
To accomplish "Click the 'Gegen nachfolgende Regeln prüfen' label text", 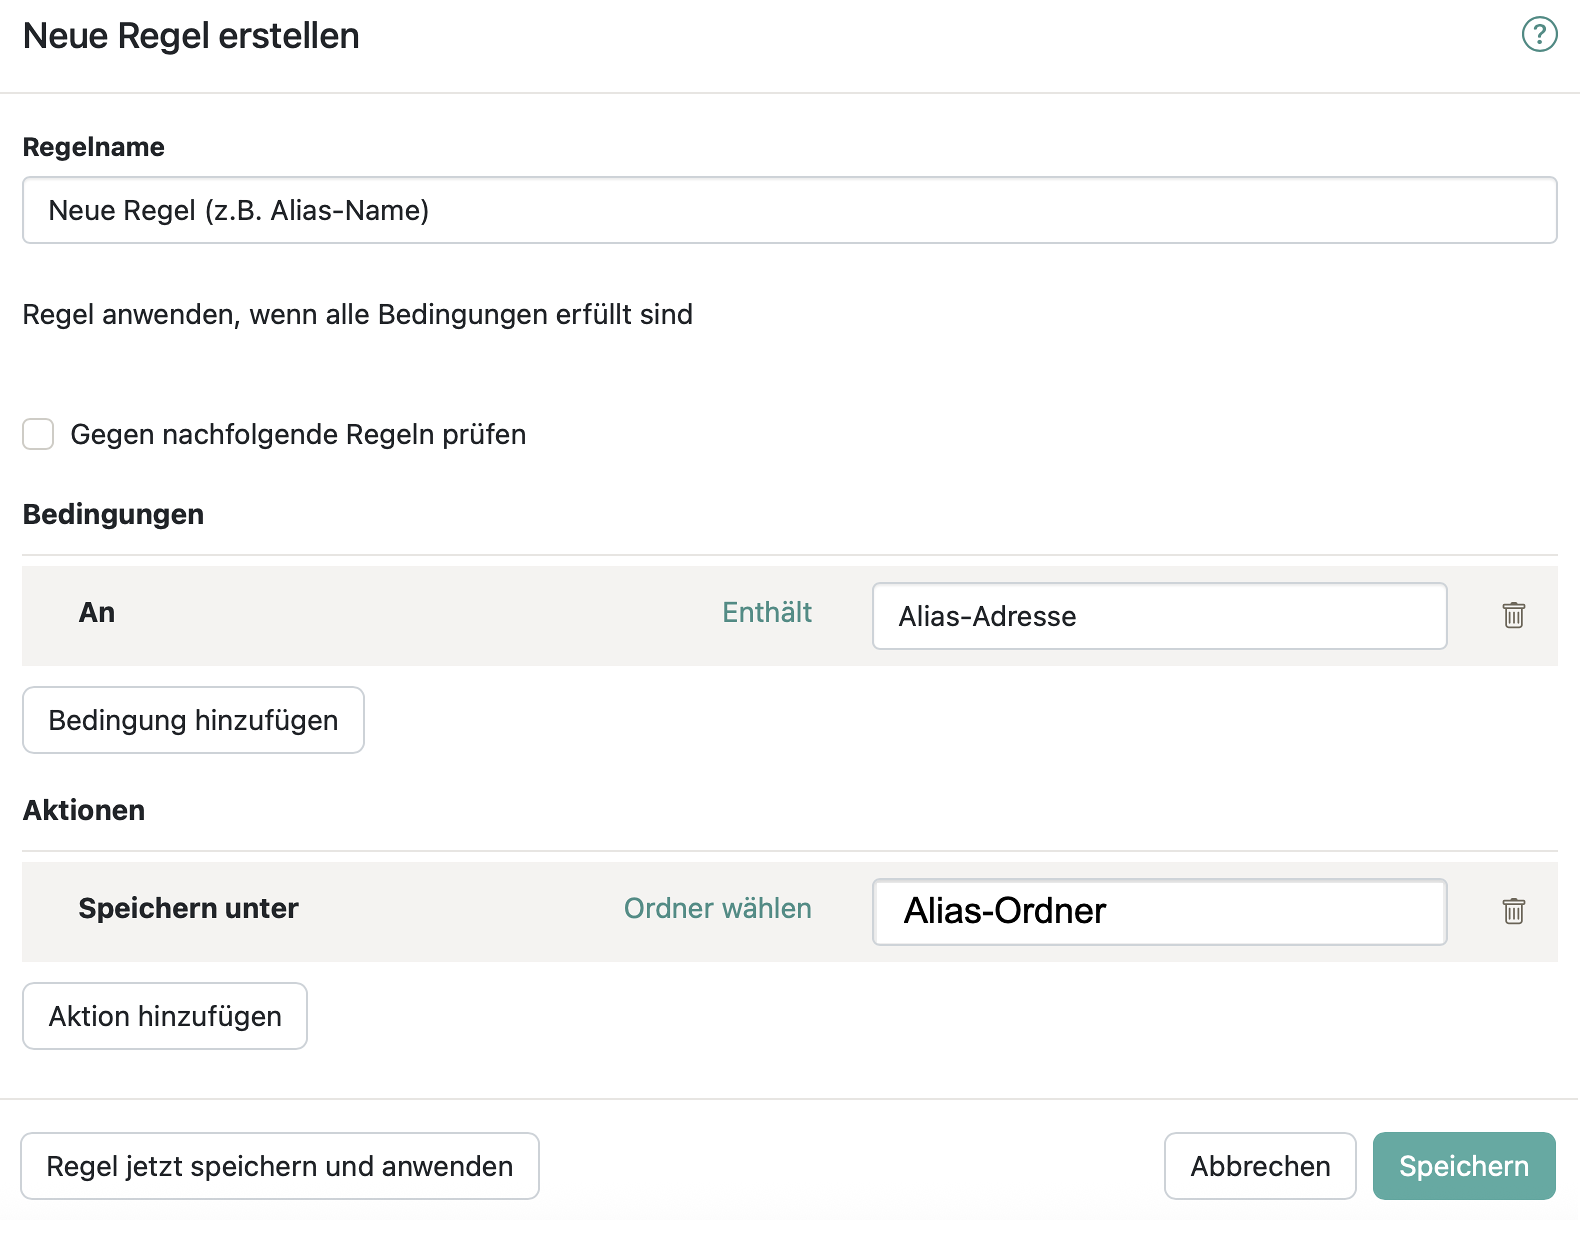I will click(298, 435).
